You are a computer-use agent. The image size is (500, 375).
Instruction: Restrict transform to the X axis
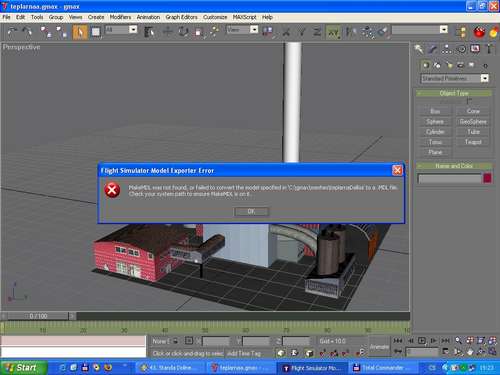point(286,32)
